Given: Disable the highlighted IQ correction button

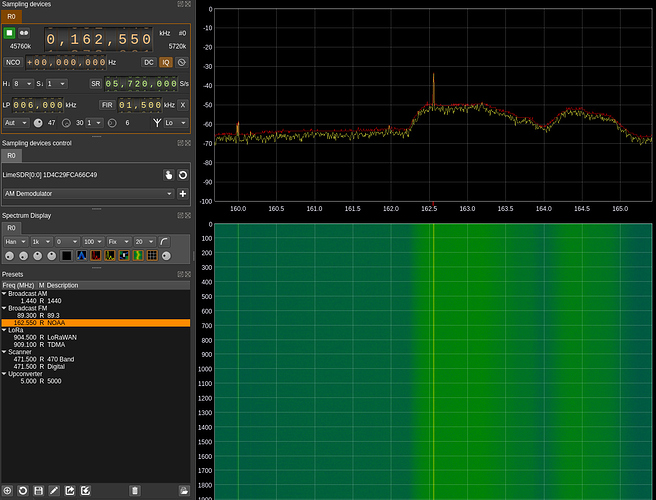Looking at the screenshot, I should tap(166, 62).
